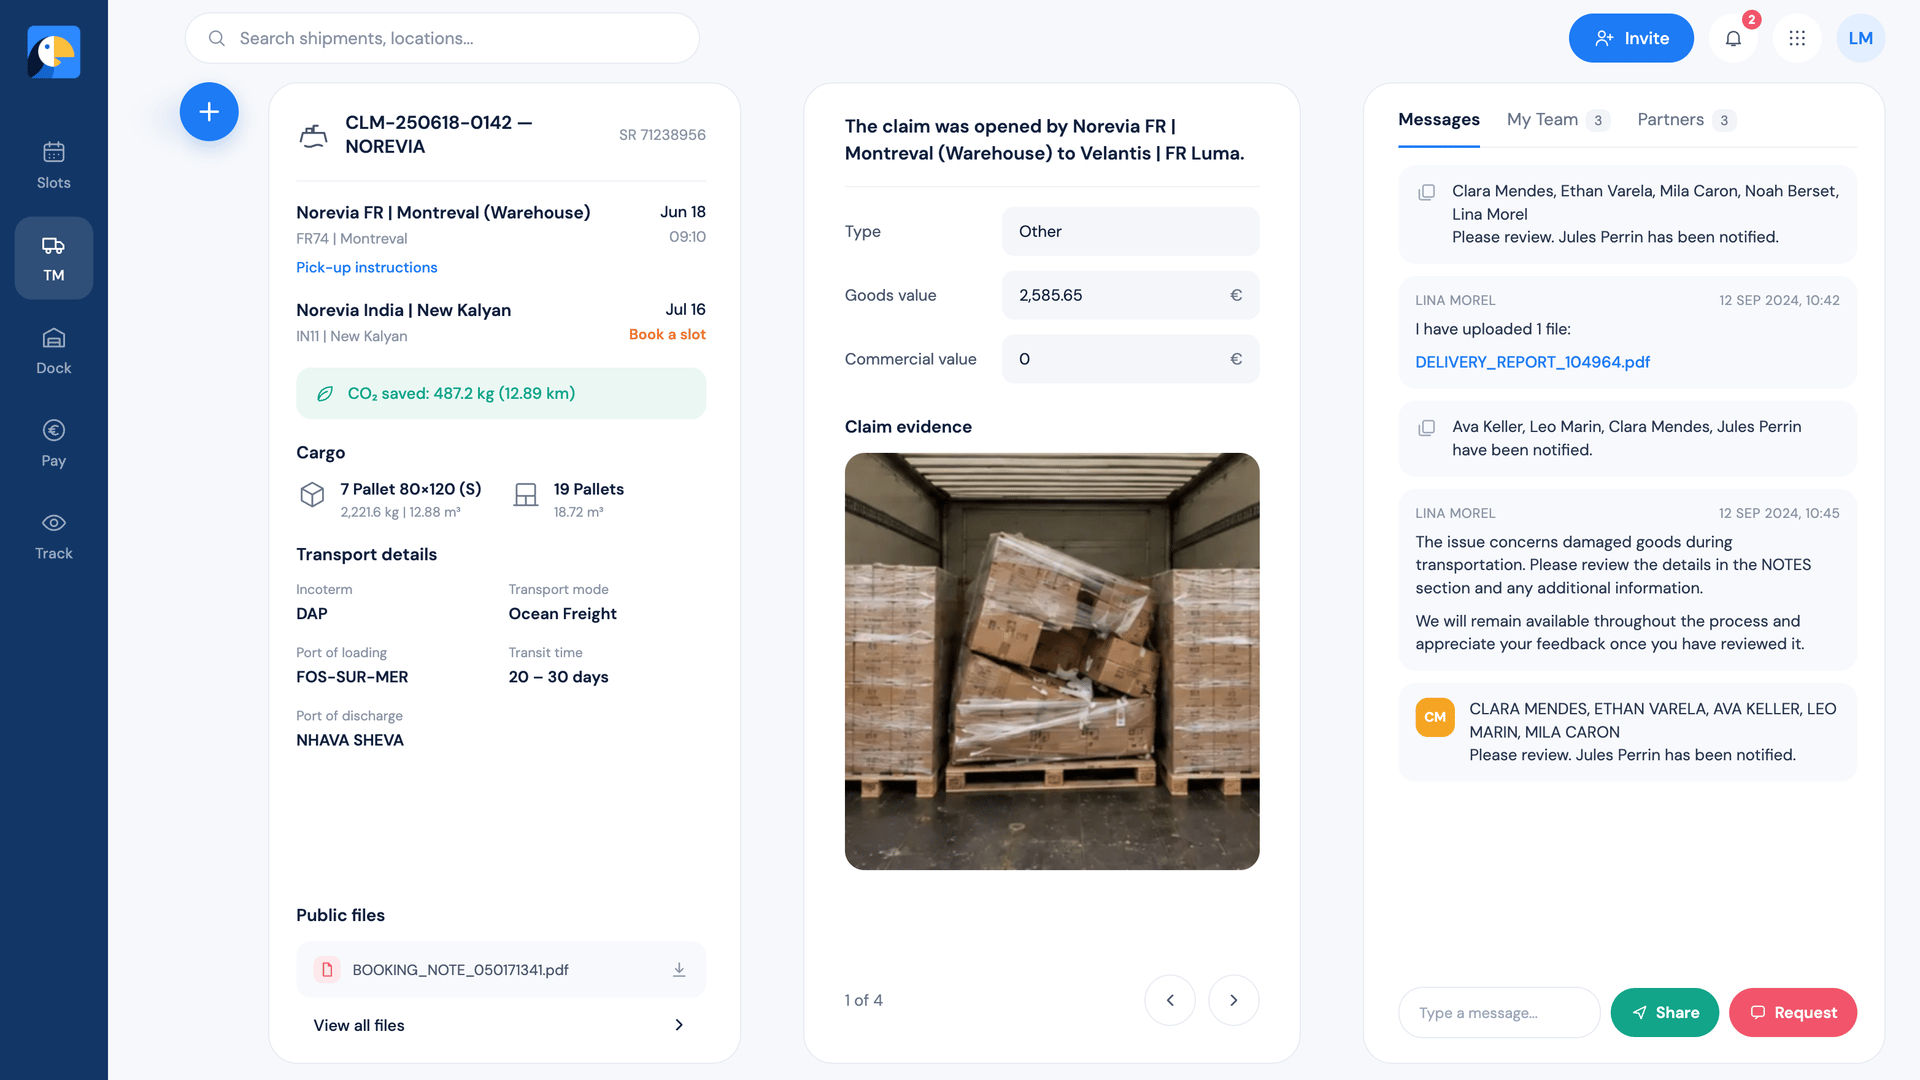The image size is (1920, 1080).
Task: Open the Track eye section
Action: [x=54, y=537]
